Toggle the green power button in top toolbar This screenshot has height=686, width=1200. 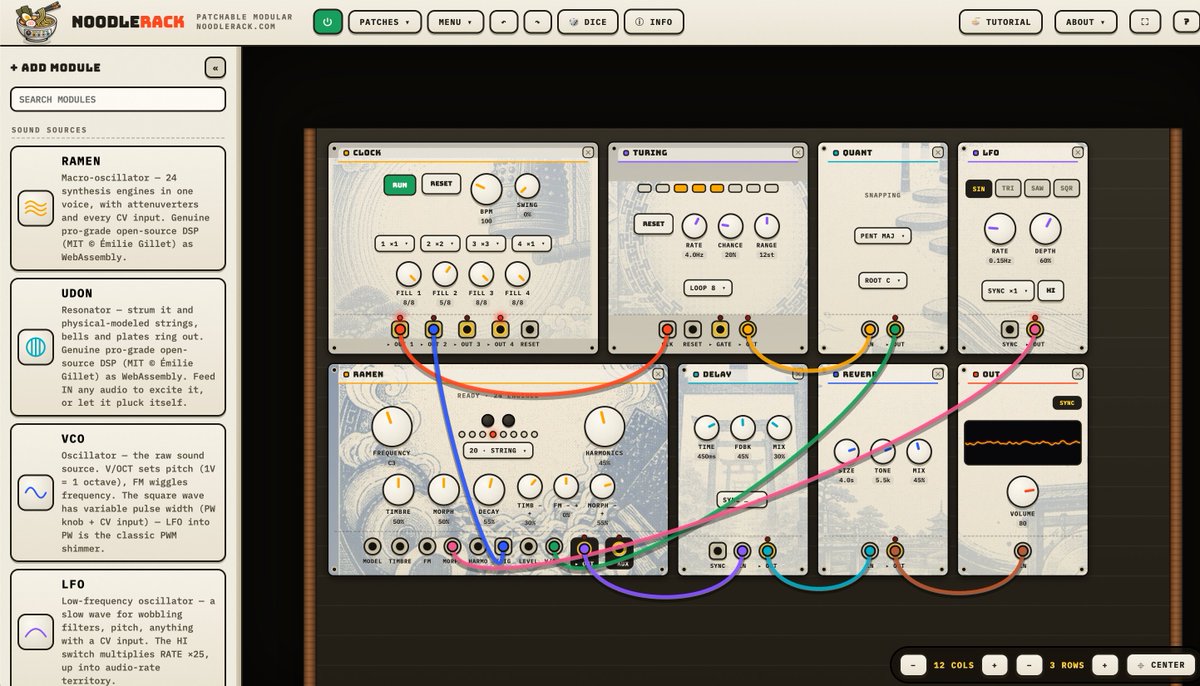[x=327, y=22]
